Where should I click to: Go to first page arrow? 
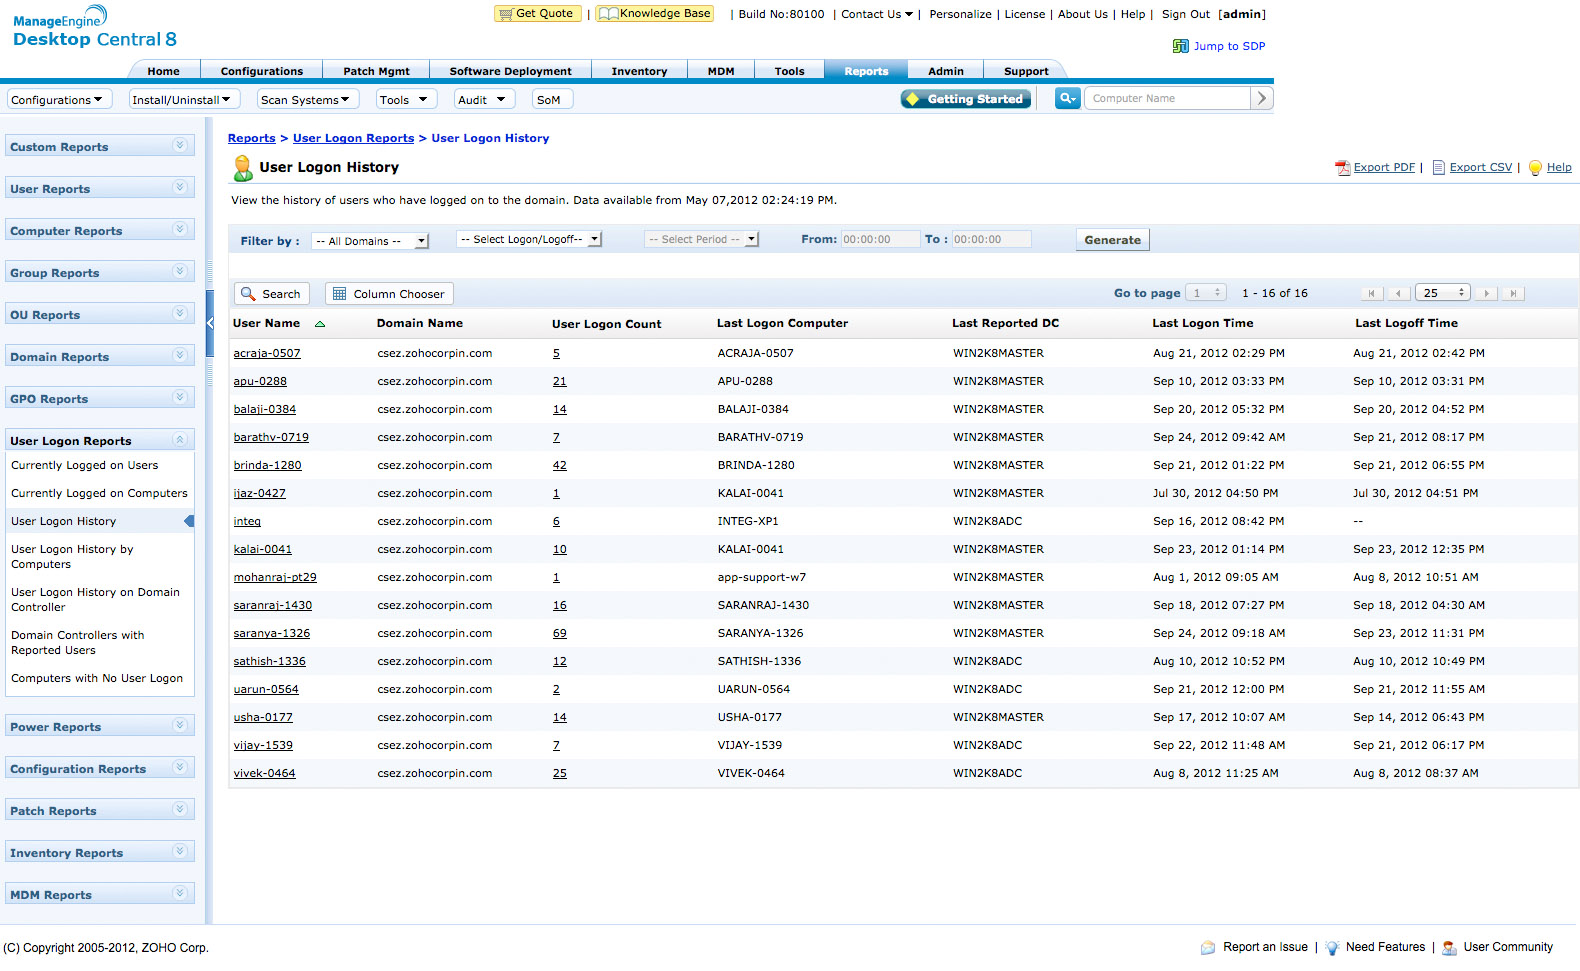(x=1372, y=293)
